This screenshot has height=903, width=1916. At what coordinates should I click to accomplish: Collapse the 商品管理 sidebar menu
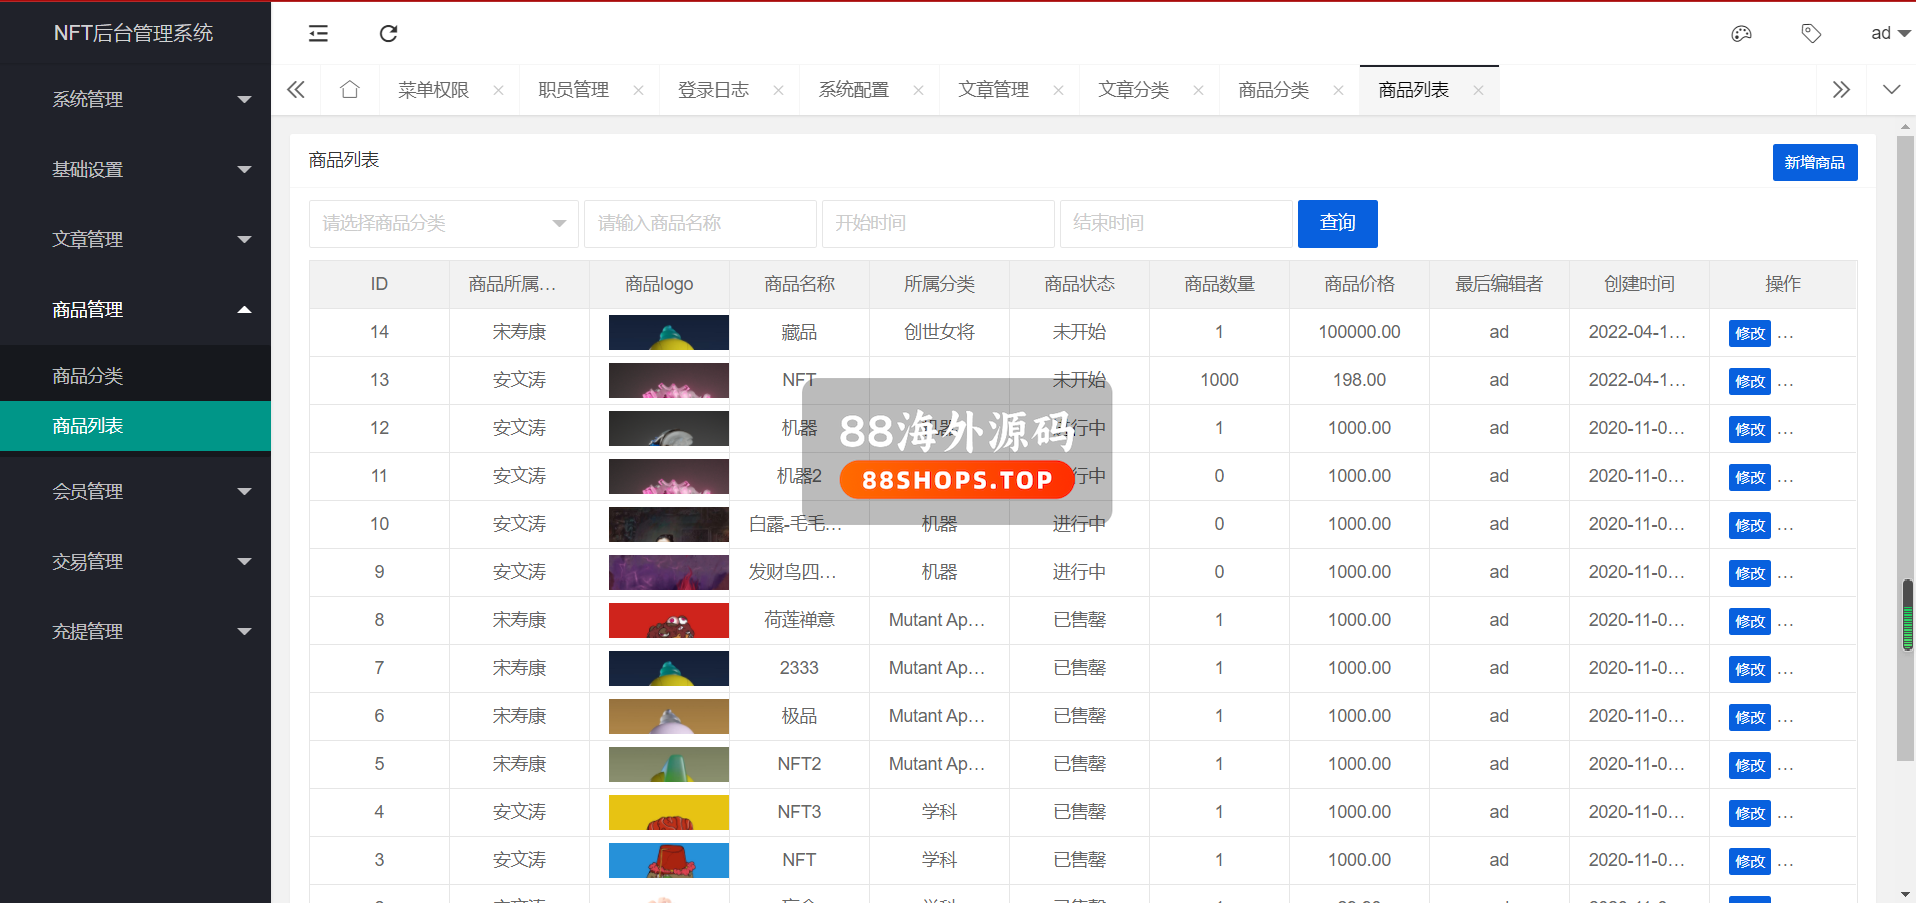click(x=135, y=310)
